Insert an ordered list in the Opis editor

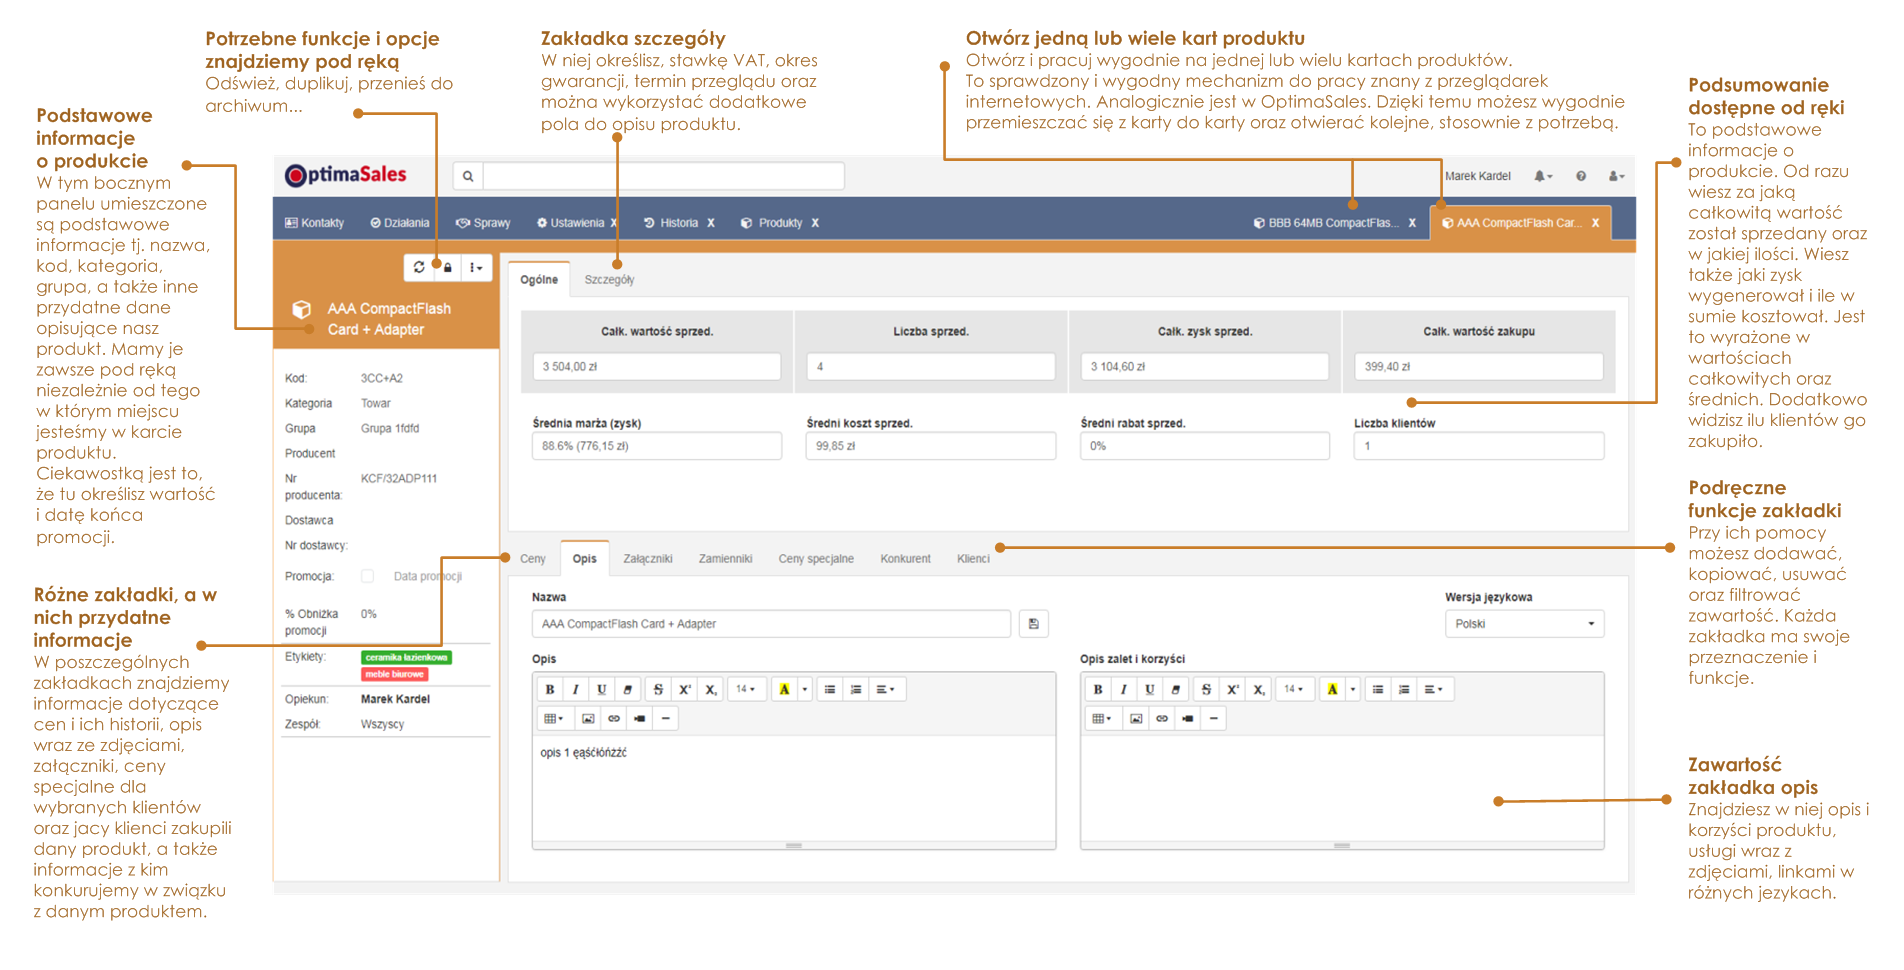click(856, 689)
